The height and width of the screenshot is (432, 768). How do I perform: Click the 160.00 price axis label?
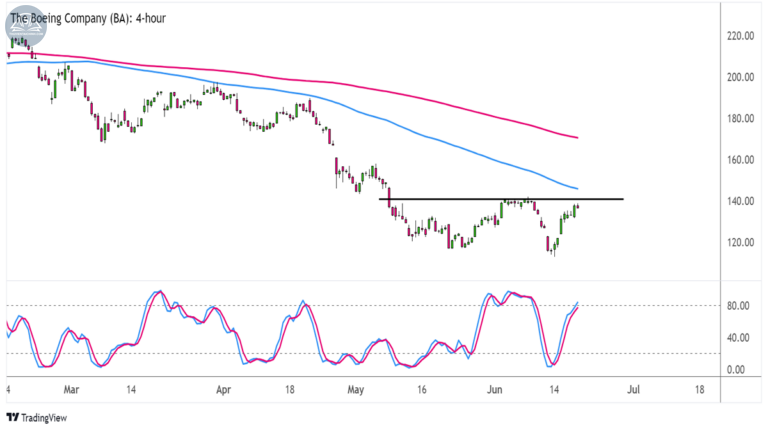[x=740, y=160]
